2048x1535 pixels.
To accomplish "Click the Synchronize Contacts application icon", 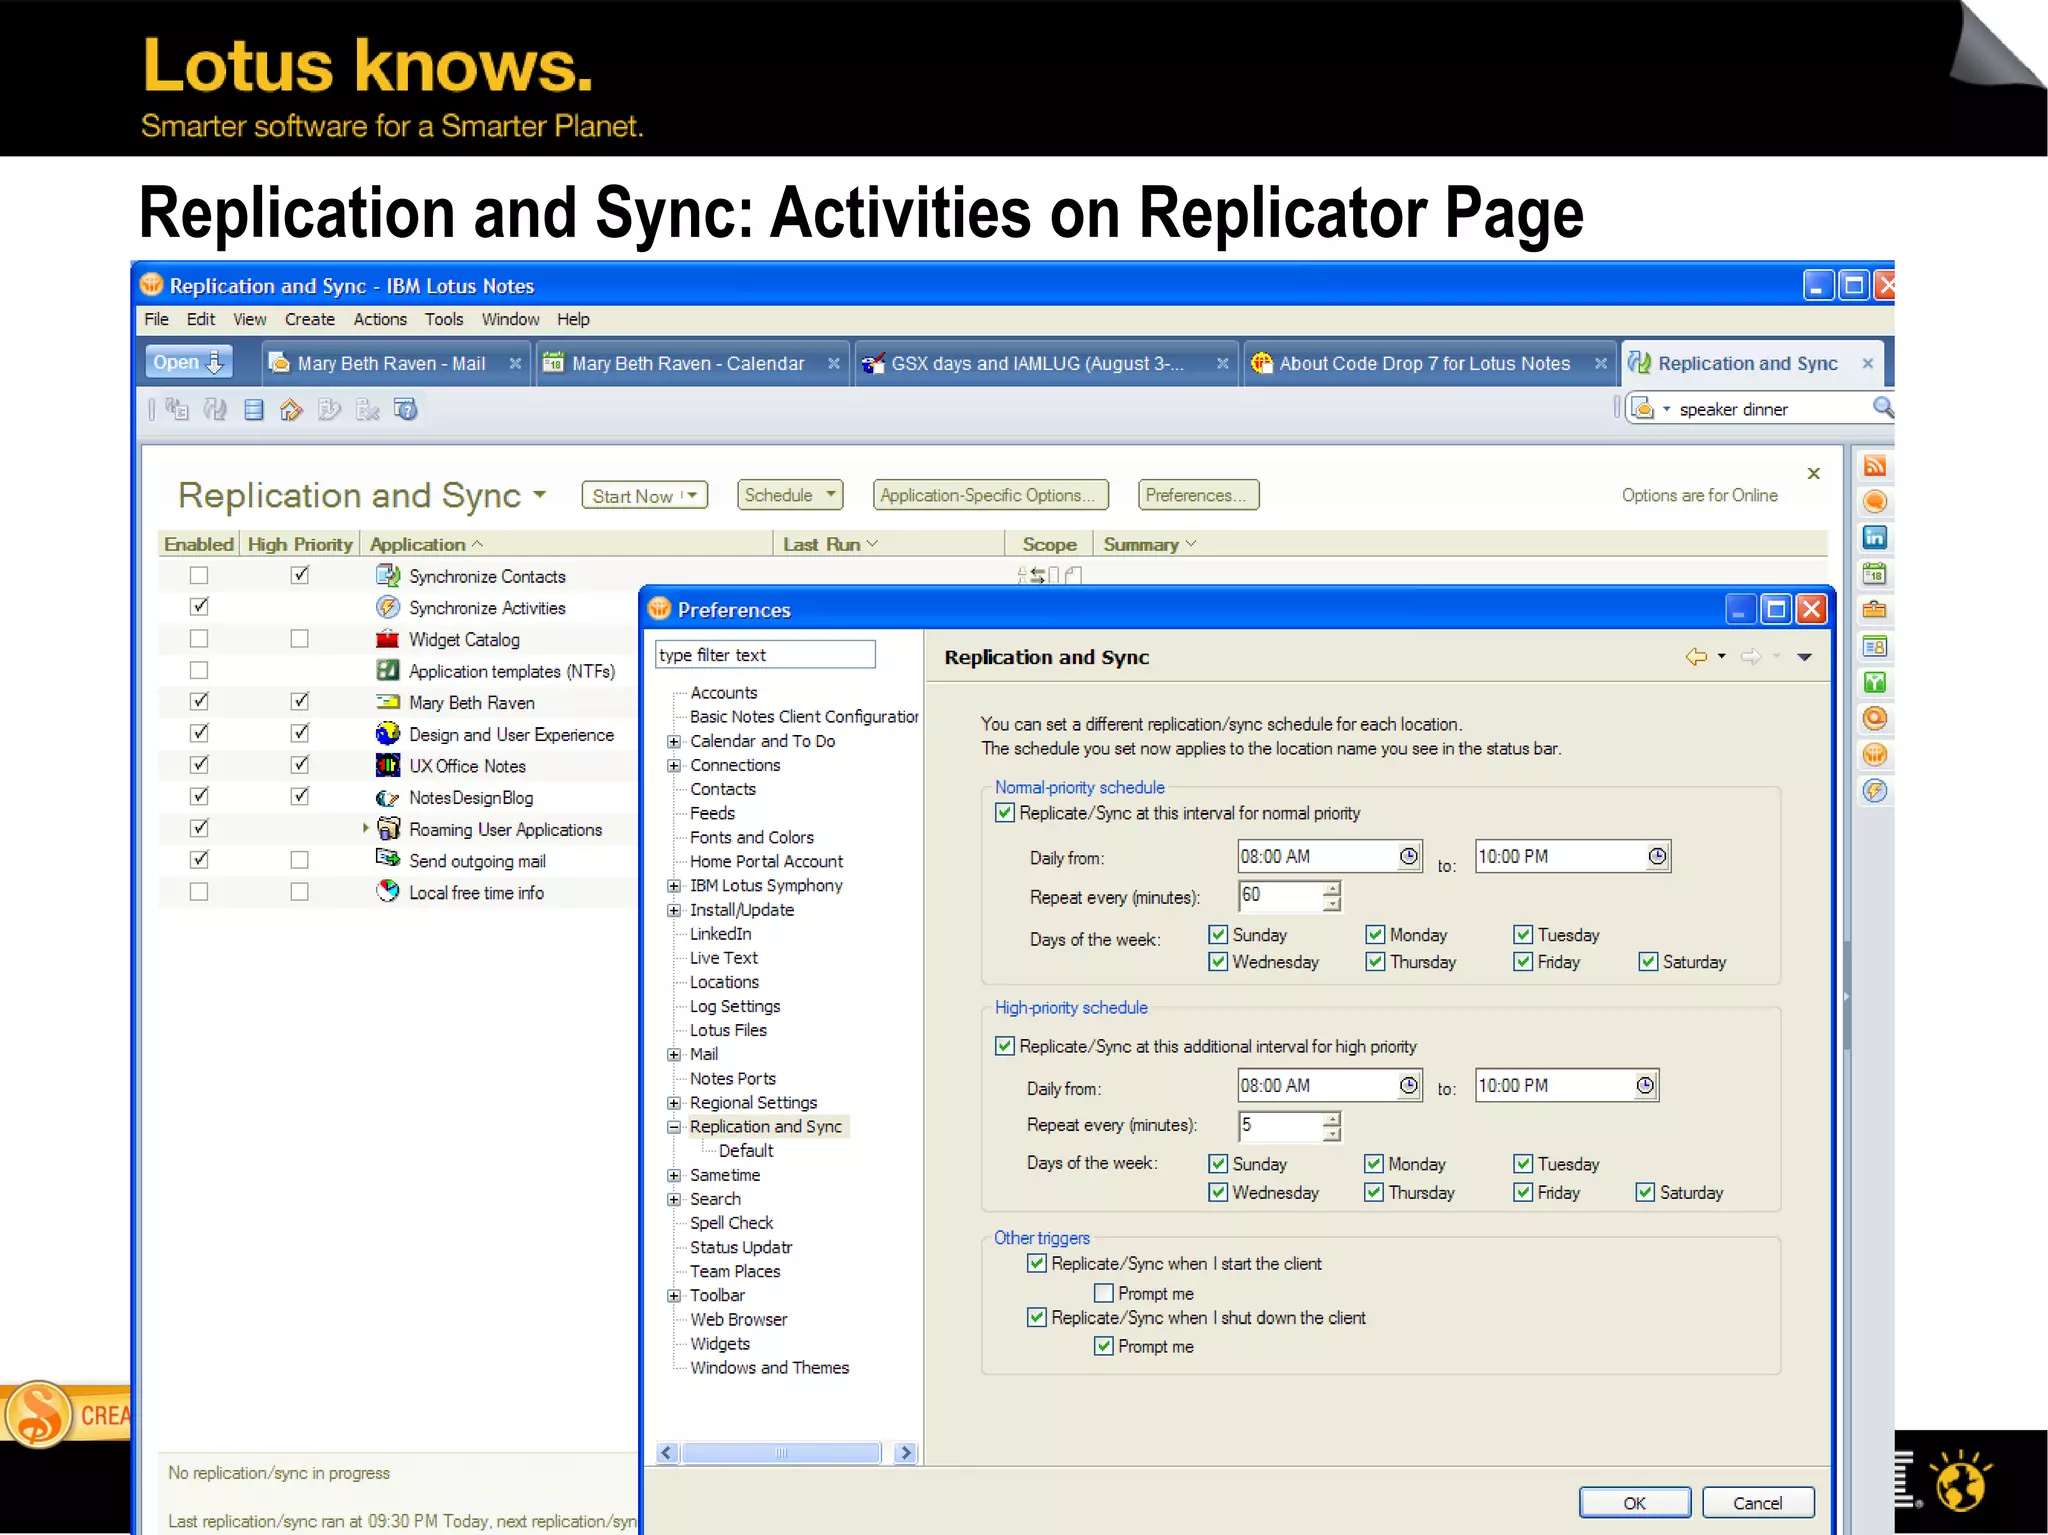I will tap(388, 575).
